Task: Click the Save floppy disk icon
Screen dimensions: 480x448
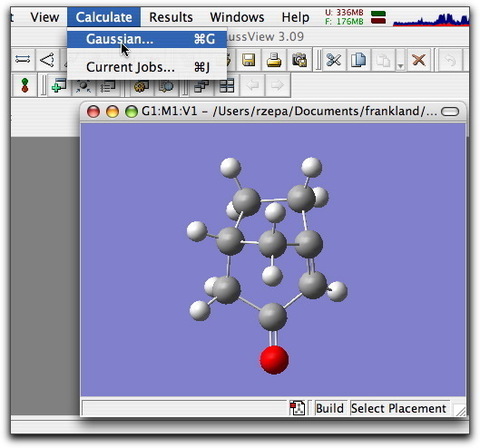Action: coord(249,60)
